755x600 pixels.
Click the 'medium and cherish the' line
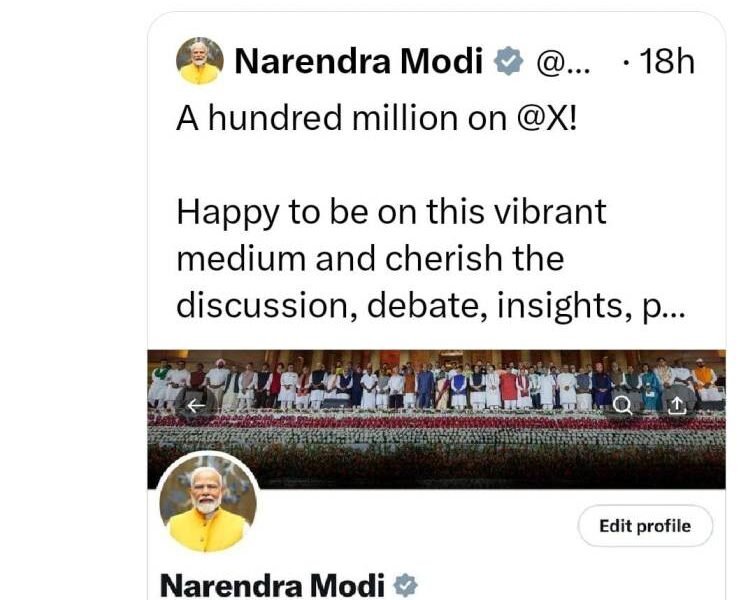pos(370,259)
